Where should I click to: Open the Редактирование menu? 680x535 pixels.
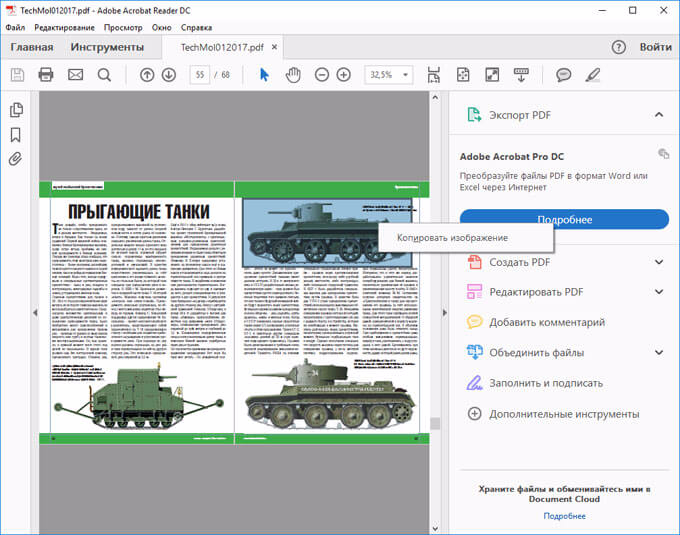tap(64, 27)
